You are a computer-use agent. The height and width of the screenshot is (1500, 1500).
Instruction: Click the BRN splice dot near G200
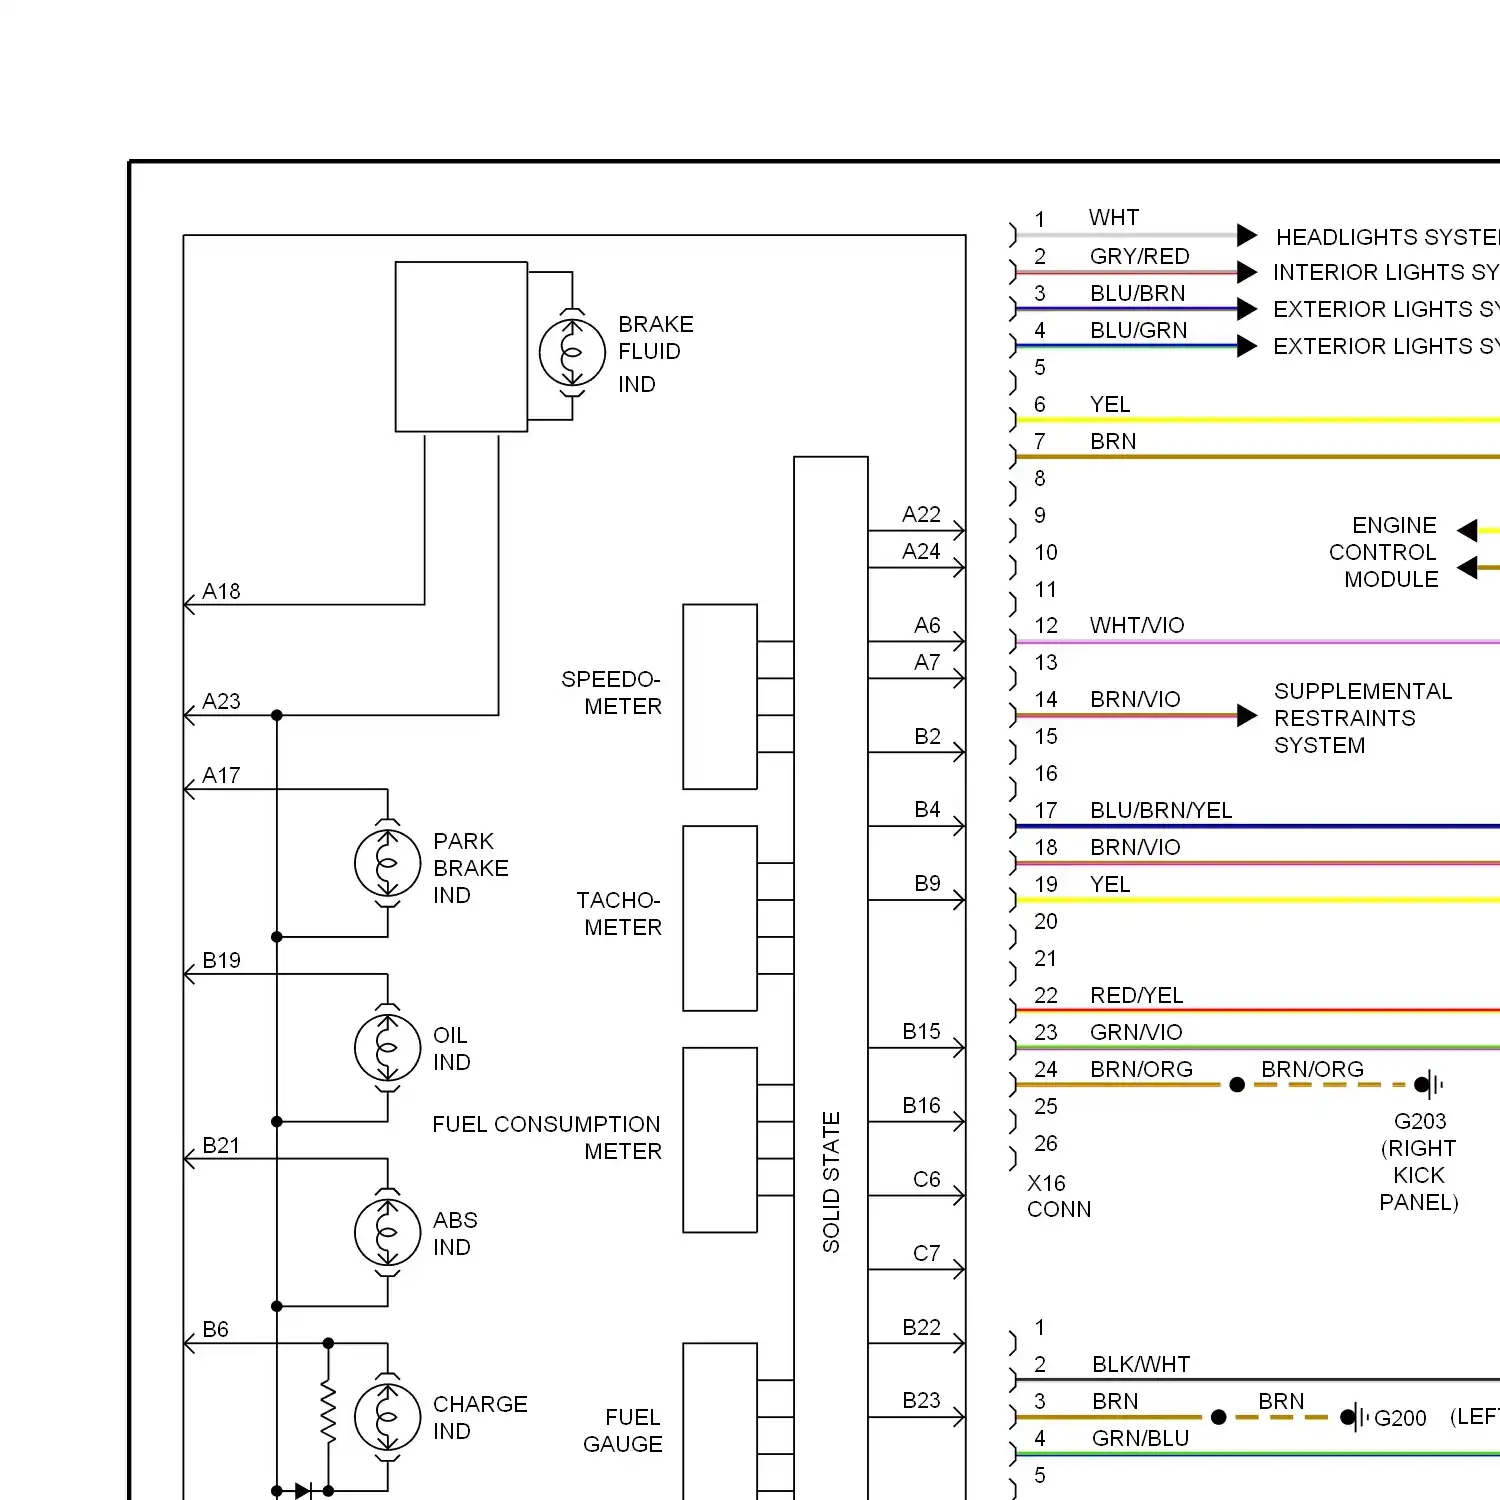(1218, 1417)
